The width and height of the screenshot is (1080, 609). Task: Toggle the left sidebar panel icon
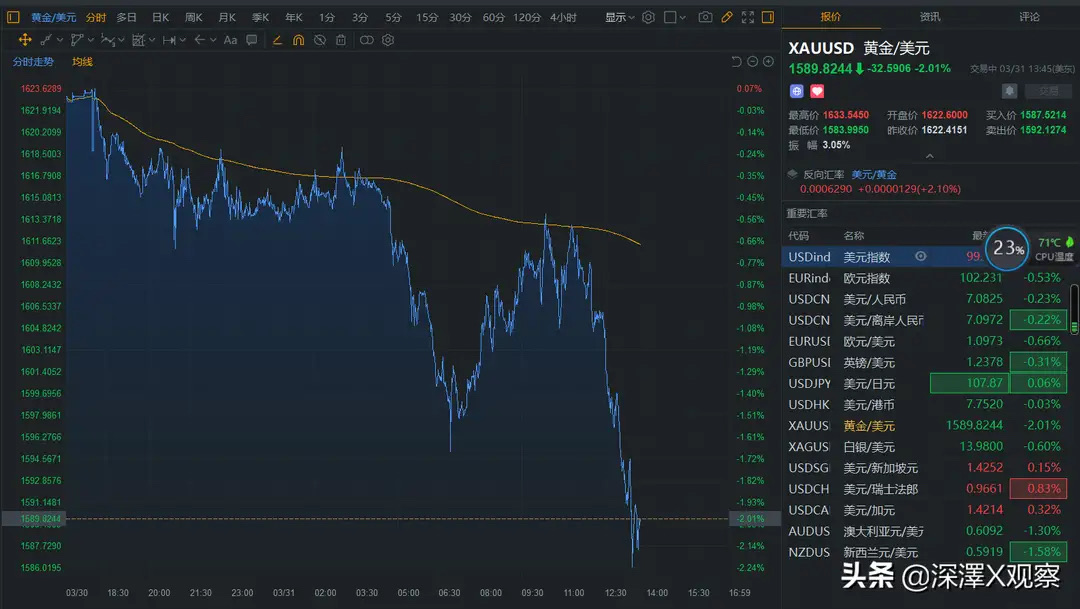coord(13,17)
